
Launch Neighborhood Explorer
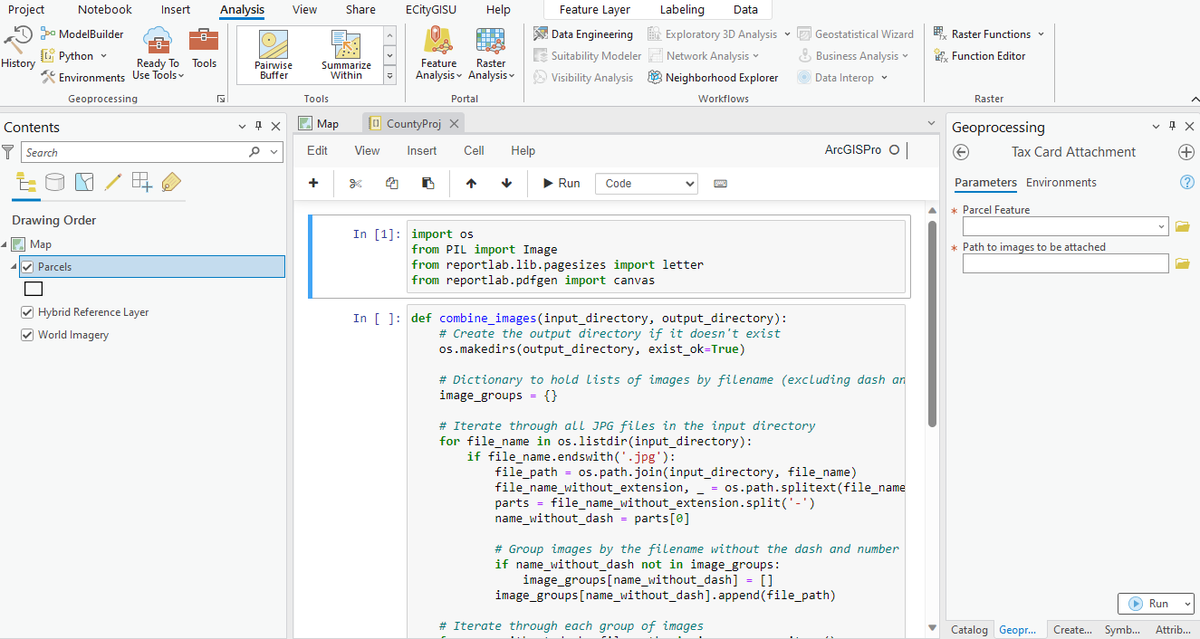point(713,77)
